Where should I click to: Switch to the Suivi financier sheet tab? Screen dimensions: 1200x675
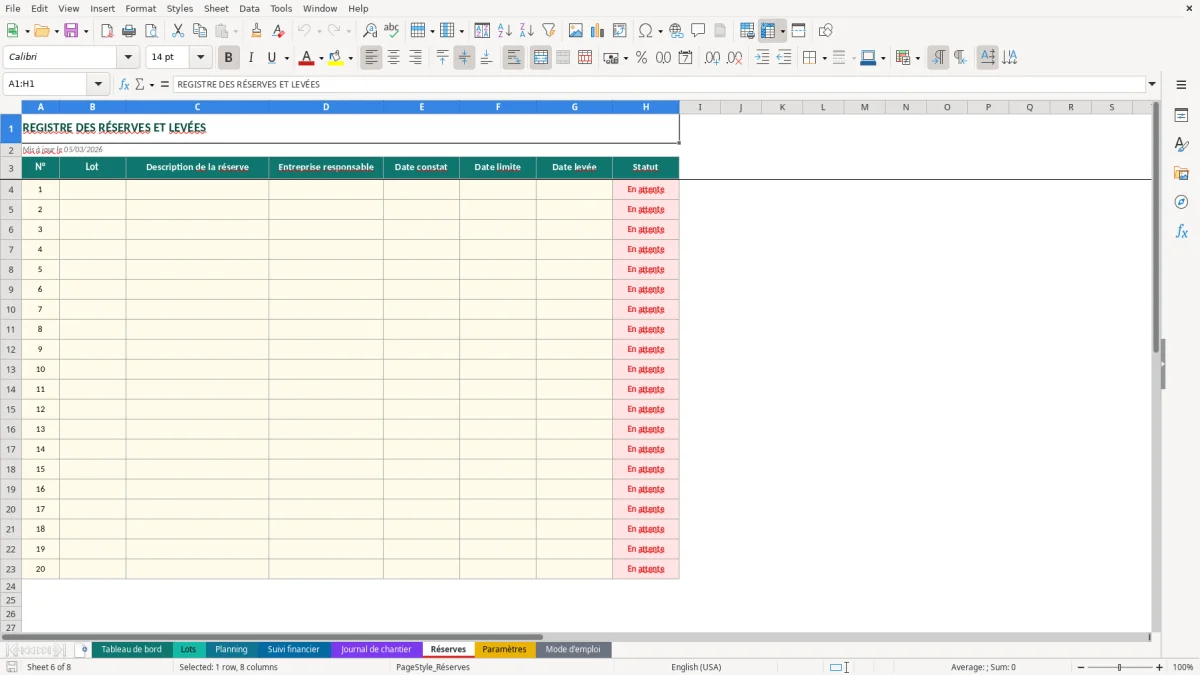click(x=293, y=649)
